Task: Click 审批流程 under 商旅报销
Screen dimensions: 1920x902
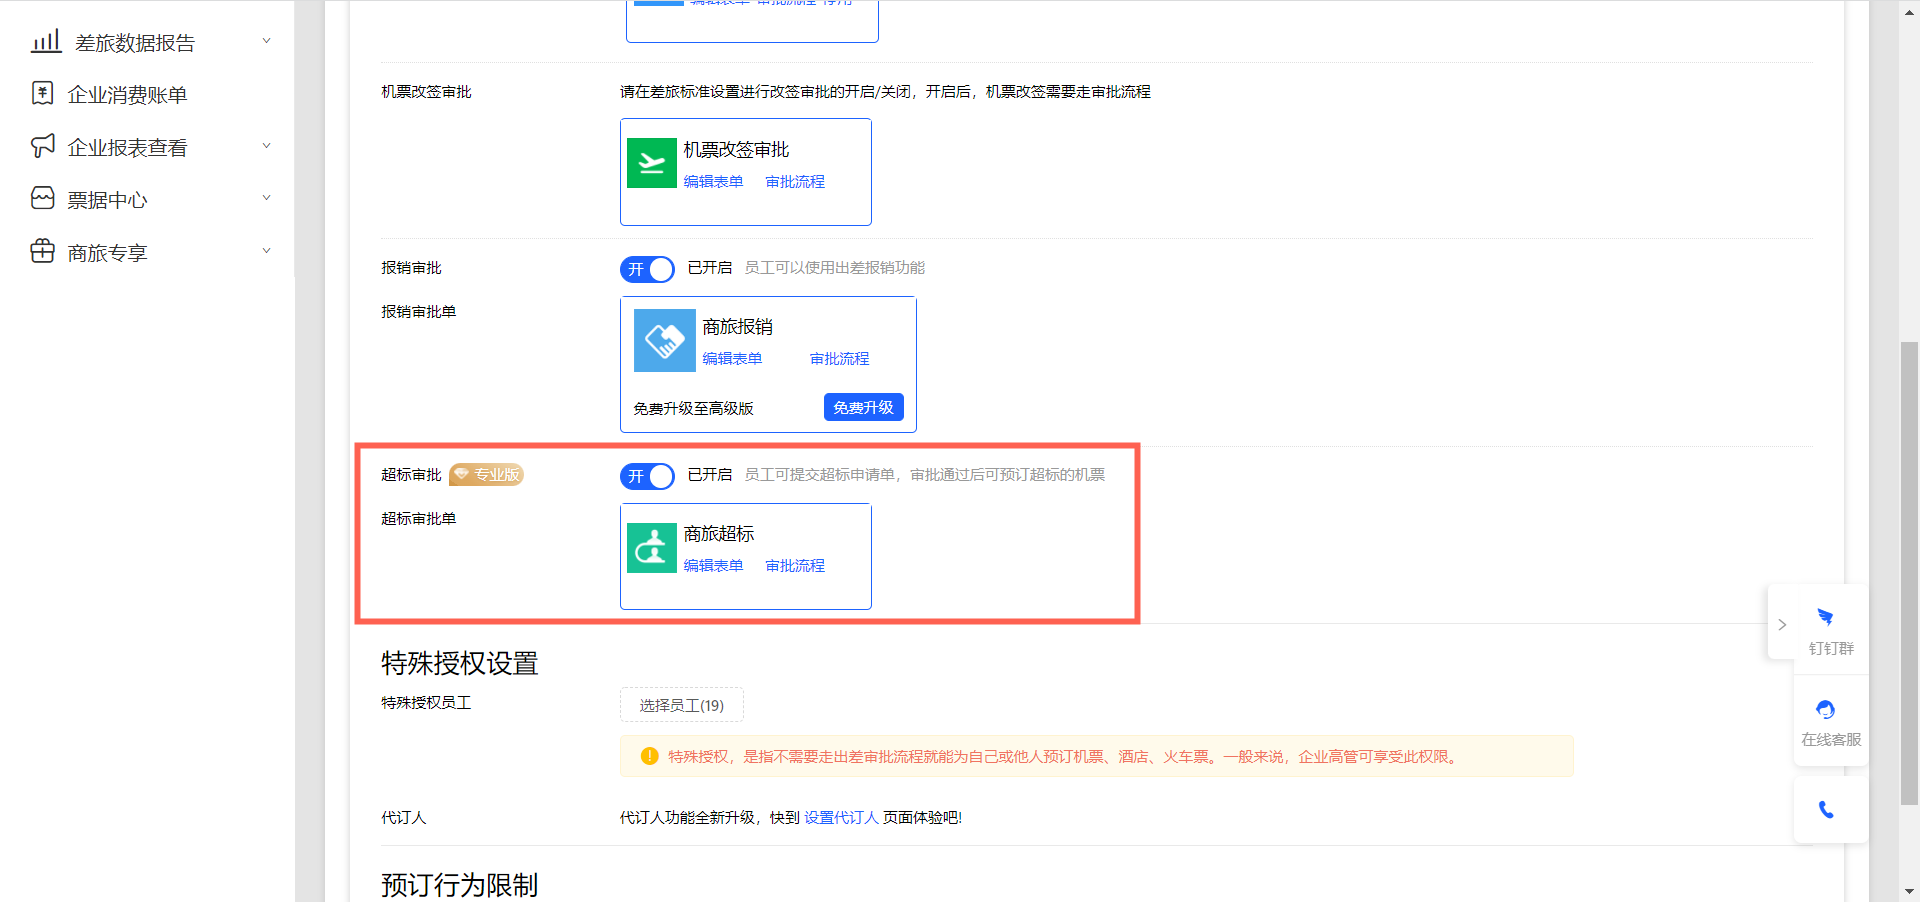Action: [839, 358]
